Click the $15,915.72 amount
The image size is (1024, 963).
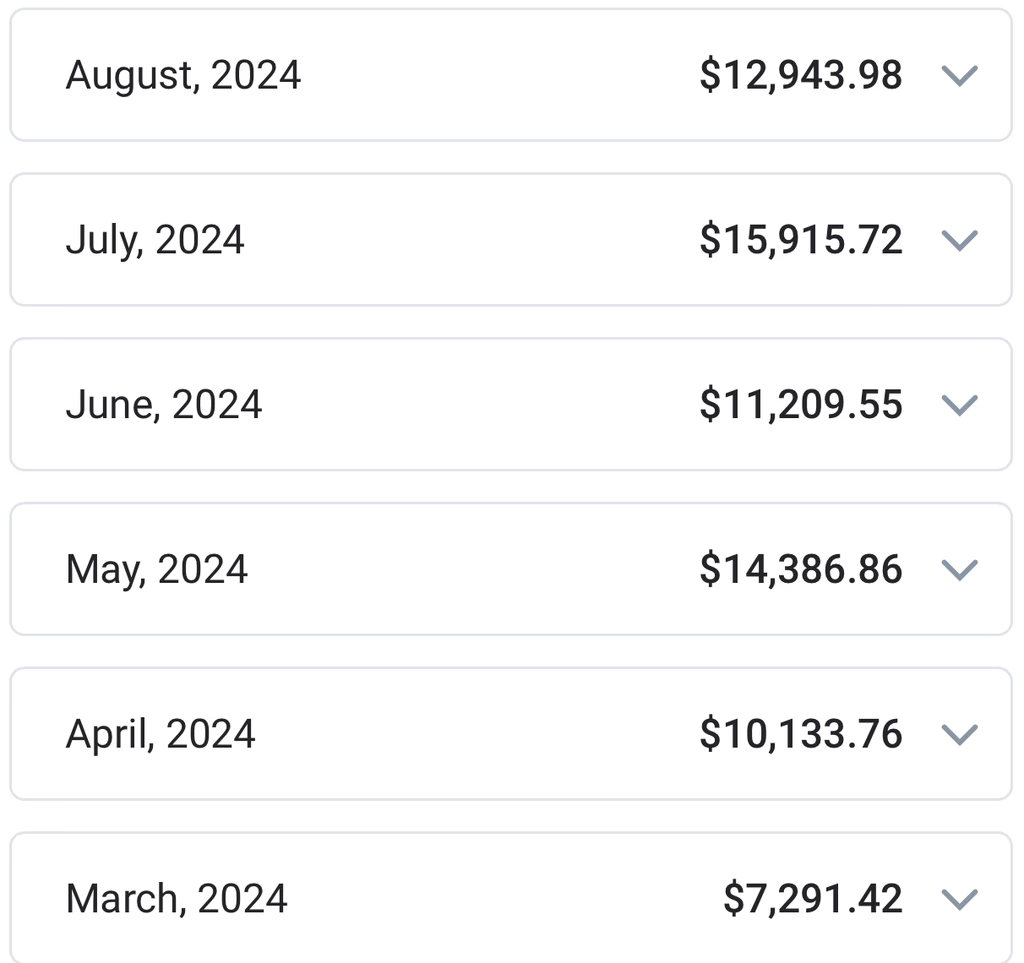(801, 240)
